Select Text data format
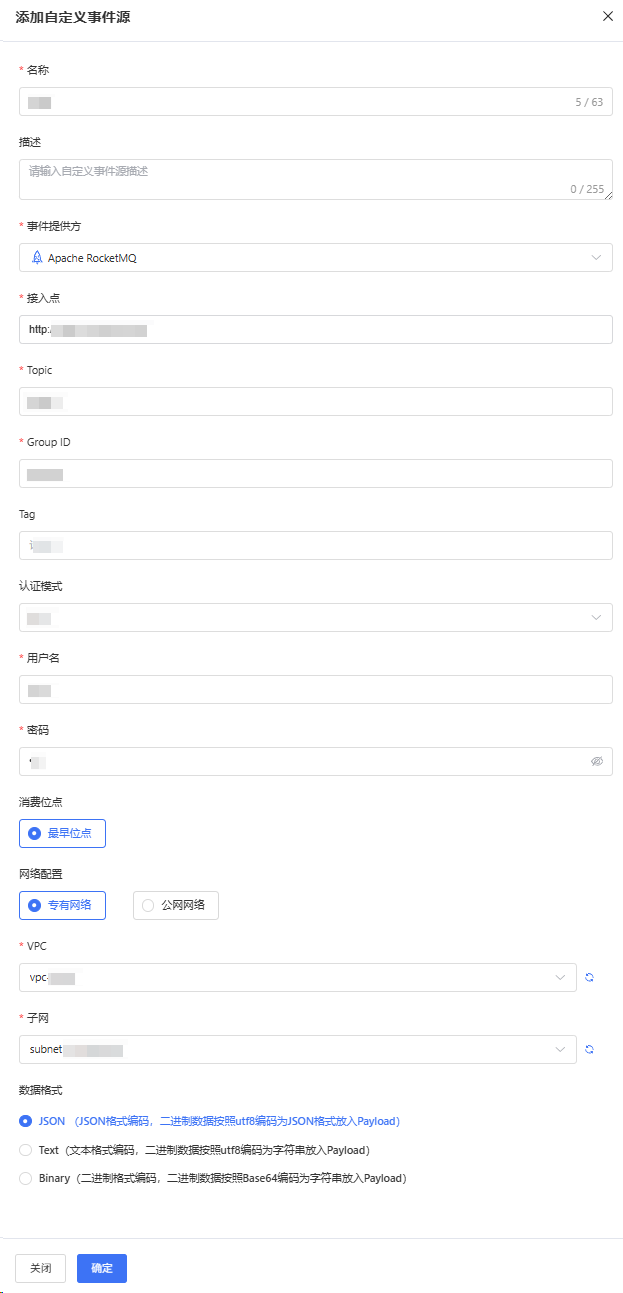 click(x=26, y=1150)
